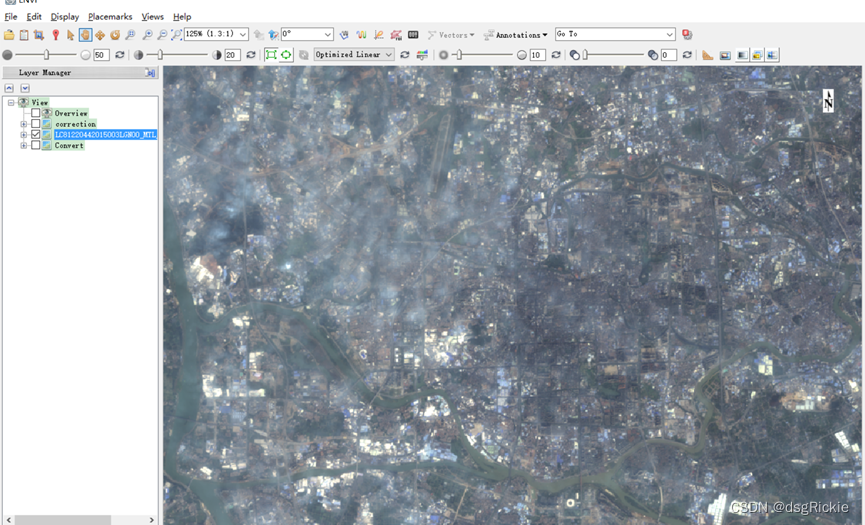Click the North Up arrow icon
This screenshot has height=525, width=865.
pyautogui.click(x=274, y=35)
